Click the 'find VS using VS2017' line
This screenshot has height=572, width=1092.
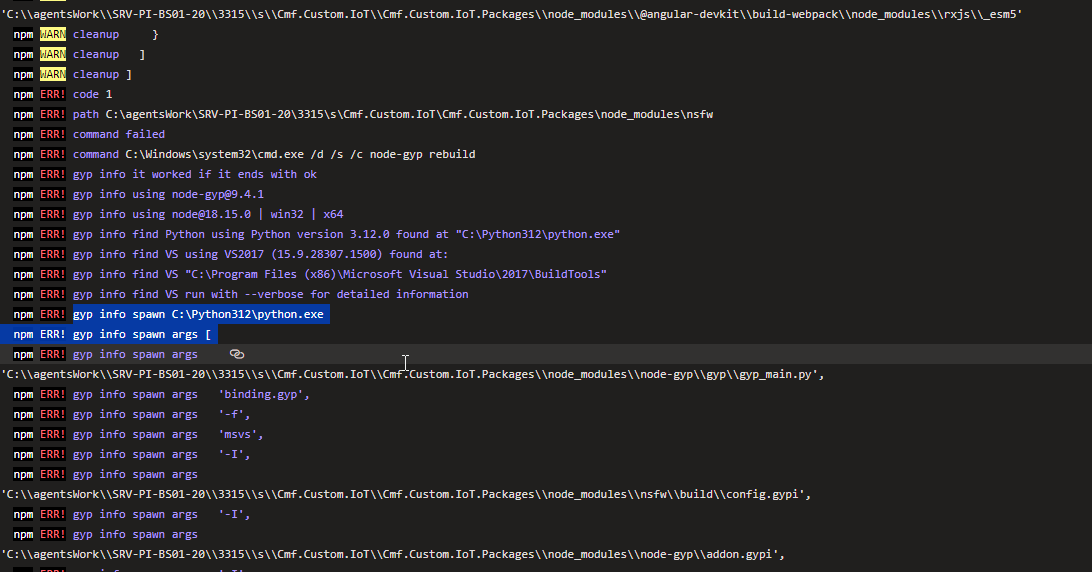pos(231,254)
